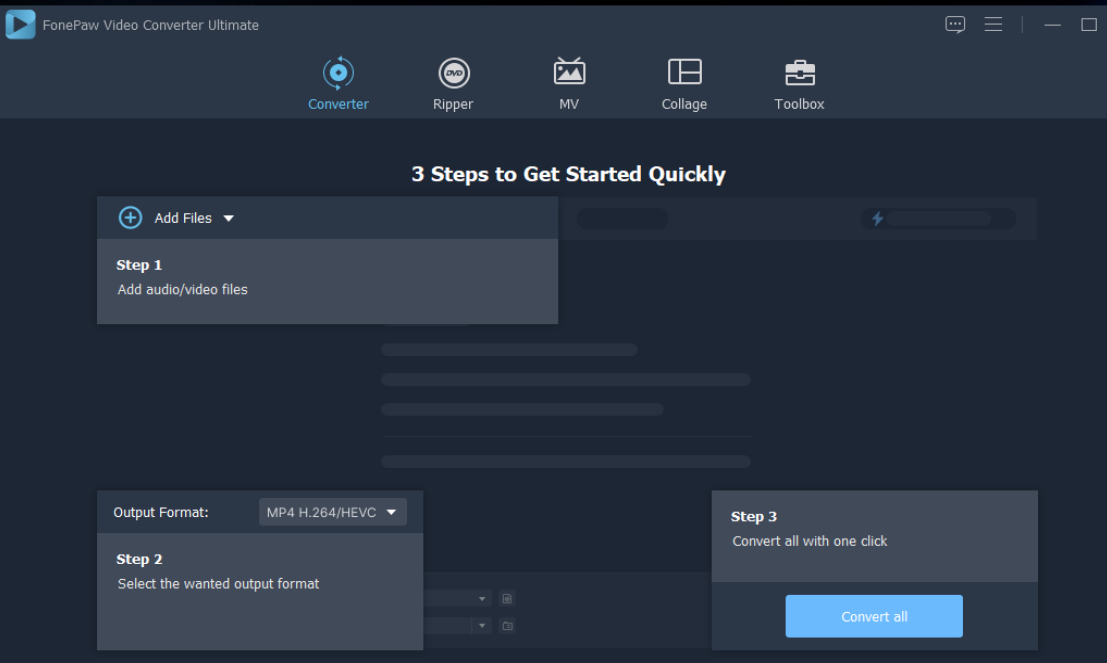1107x663 pixels.
Task: Open the MP4 H.264/HEVC output format dropdown
Action: pos(333,512)
